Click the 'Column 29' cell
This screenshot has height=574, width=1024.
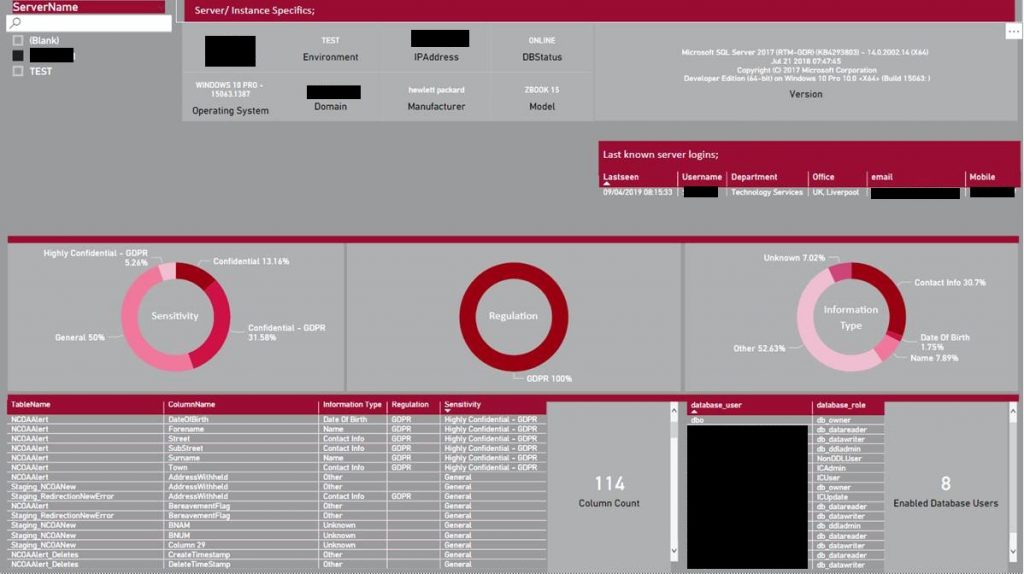tap(186, 545)
